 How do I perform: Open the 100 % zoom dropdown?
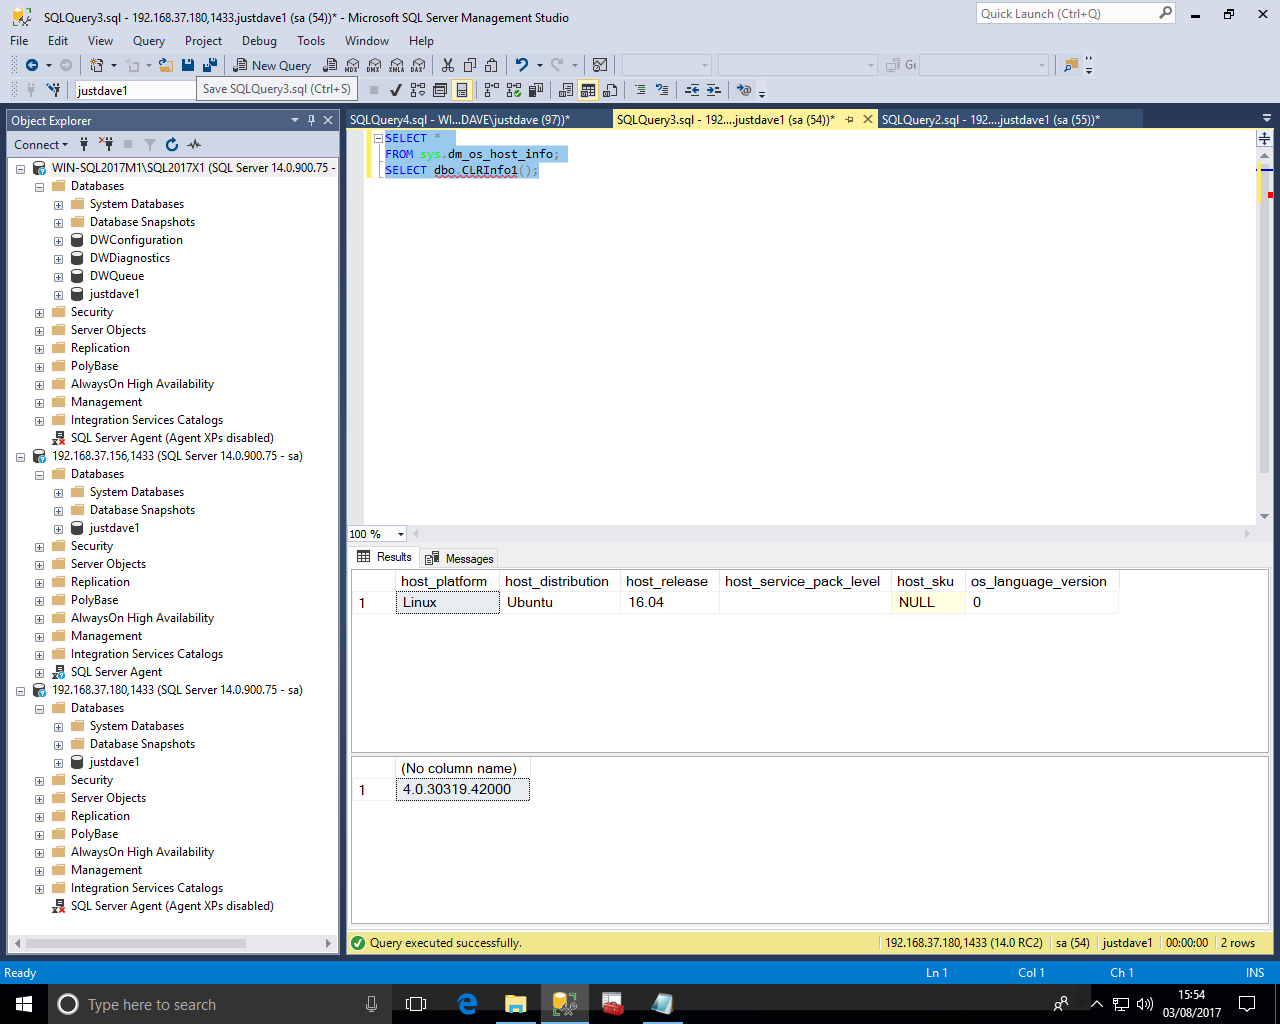tap(401, 534)
